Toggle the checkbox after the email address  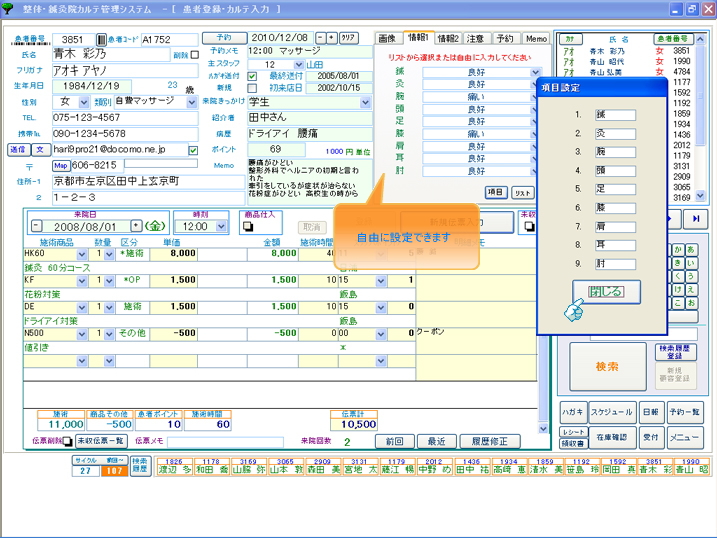click(x=193, y=150)
